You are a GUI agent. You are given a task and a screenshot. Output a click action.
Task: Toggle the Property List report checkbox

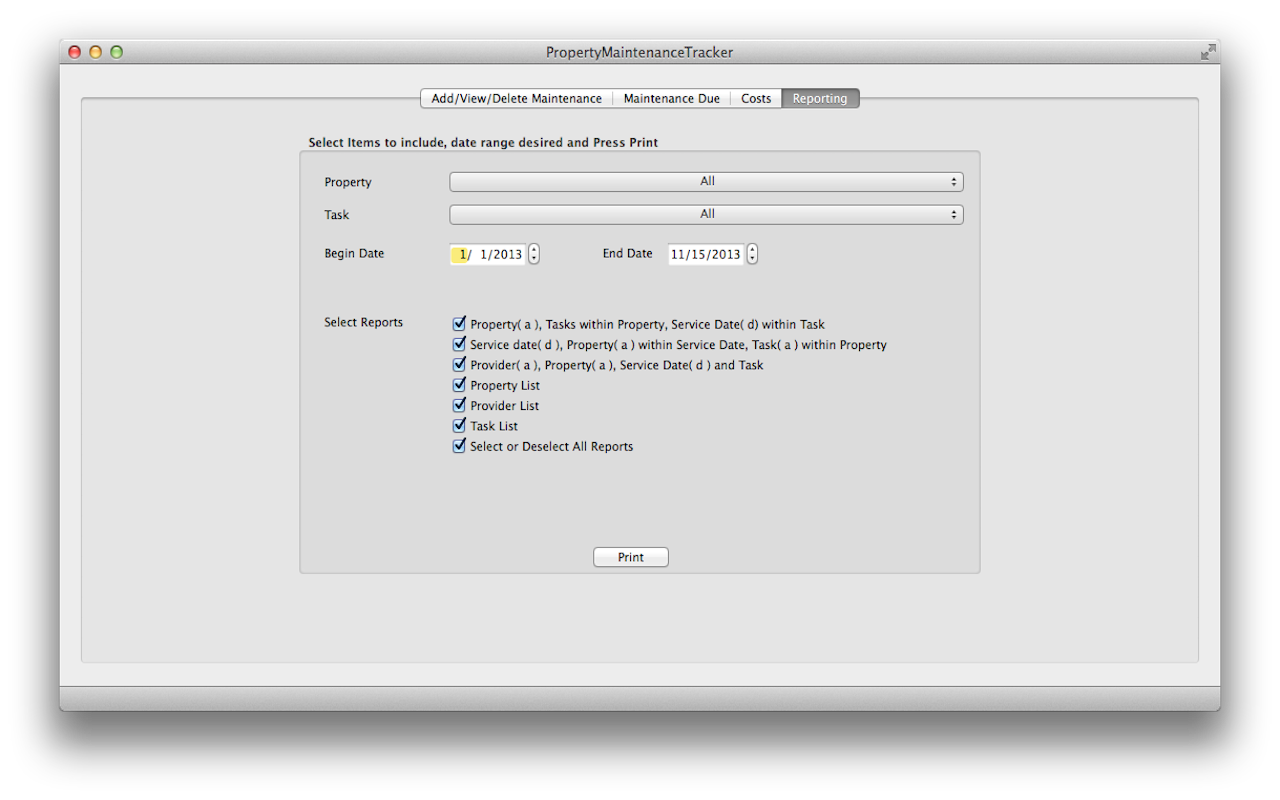(x=460, y=385)
